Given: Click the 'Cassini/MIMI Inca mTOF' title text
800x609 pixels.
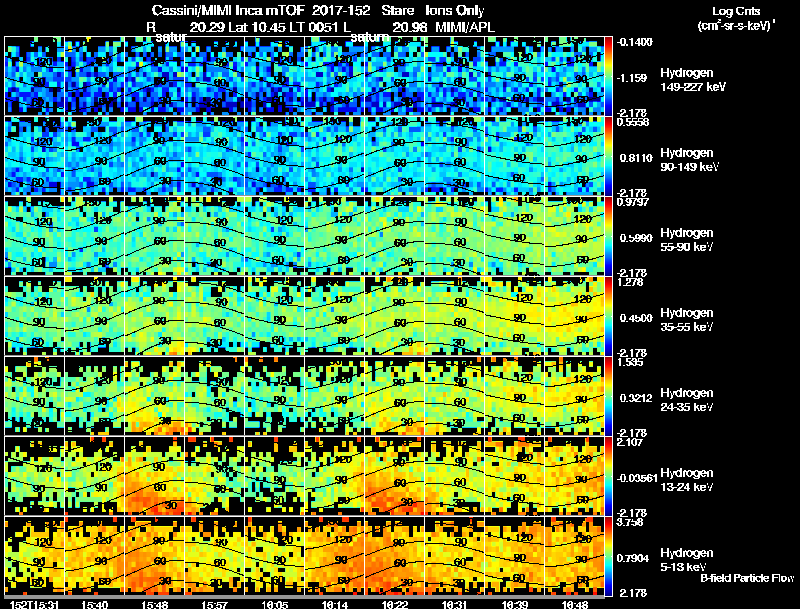Looking at the screenshot, I should [x=228, y=11].
